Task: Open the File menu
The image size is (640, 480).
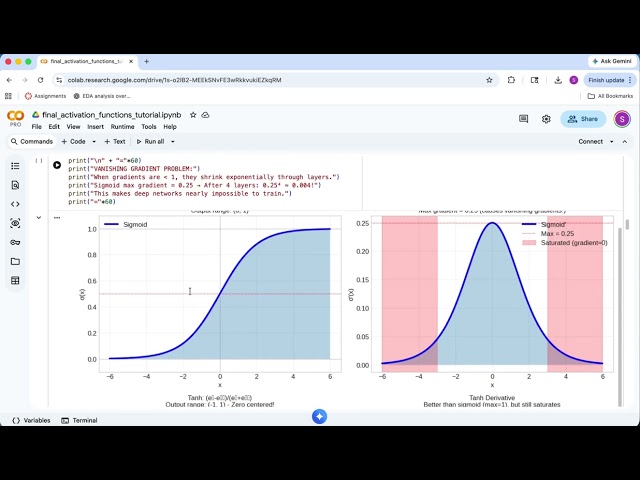Action: [36, 127]
